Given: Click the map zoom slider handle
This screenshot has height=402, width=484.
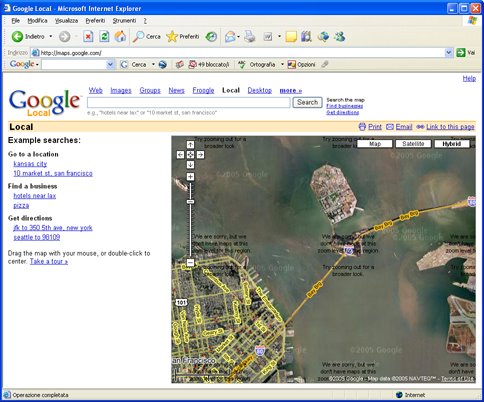Looking at the screenshot, I should pos(190,202).
